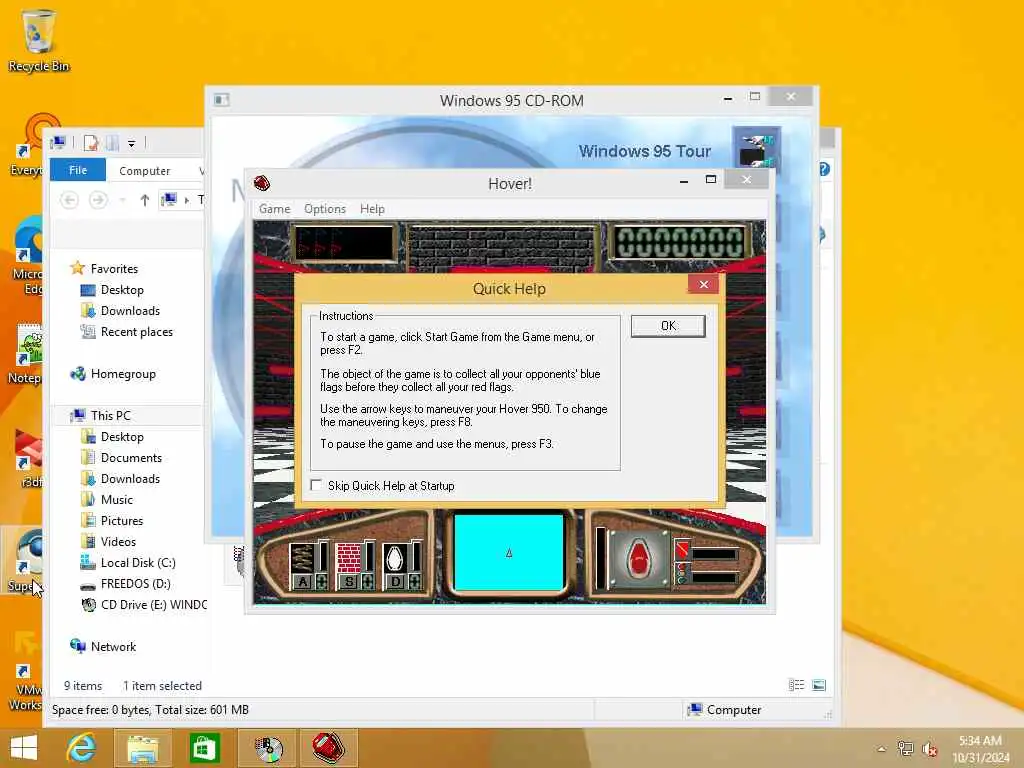Show hidden tray icons arrow

[x=882, y=749]
